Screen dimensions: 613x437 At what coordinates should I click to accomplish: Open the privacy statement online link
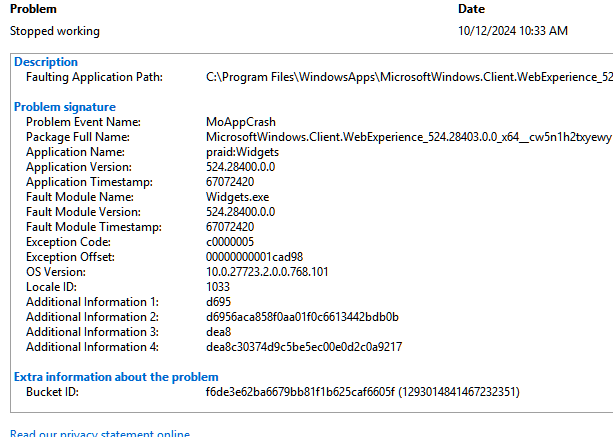100,433
